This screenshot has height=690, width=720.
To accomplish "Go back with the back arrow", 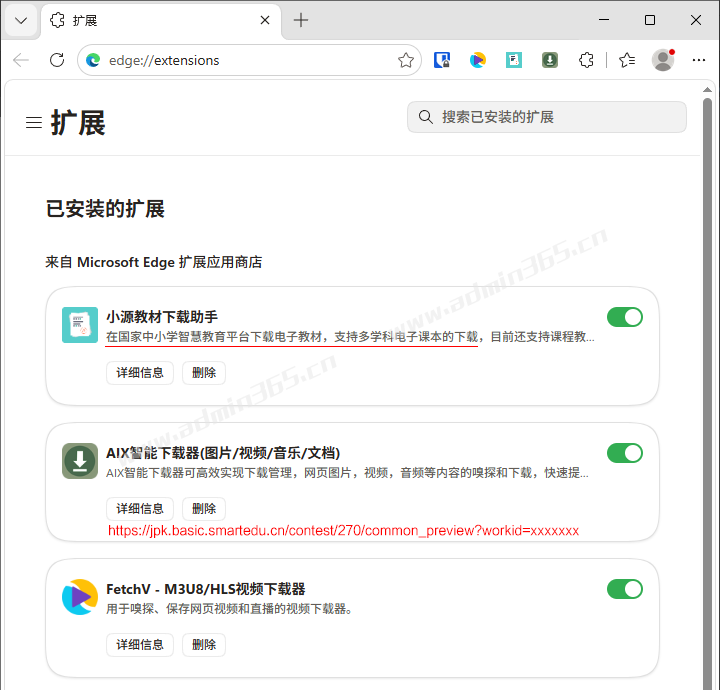I will tap(21, 60).
